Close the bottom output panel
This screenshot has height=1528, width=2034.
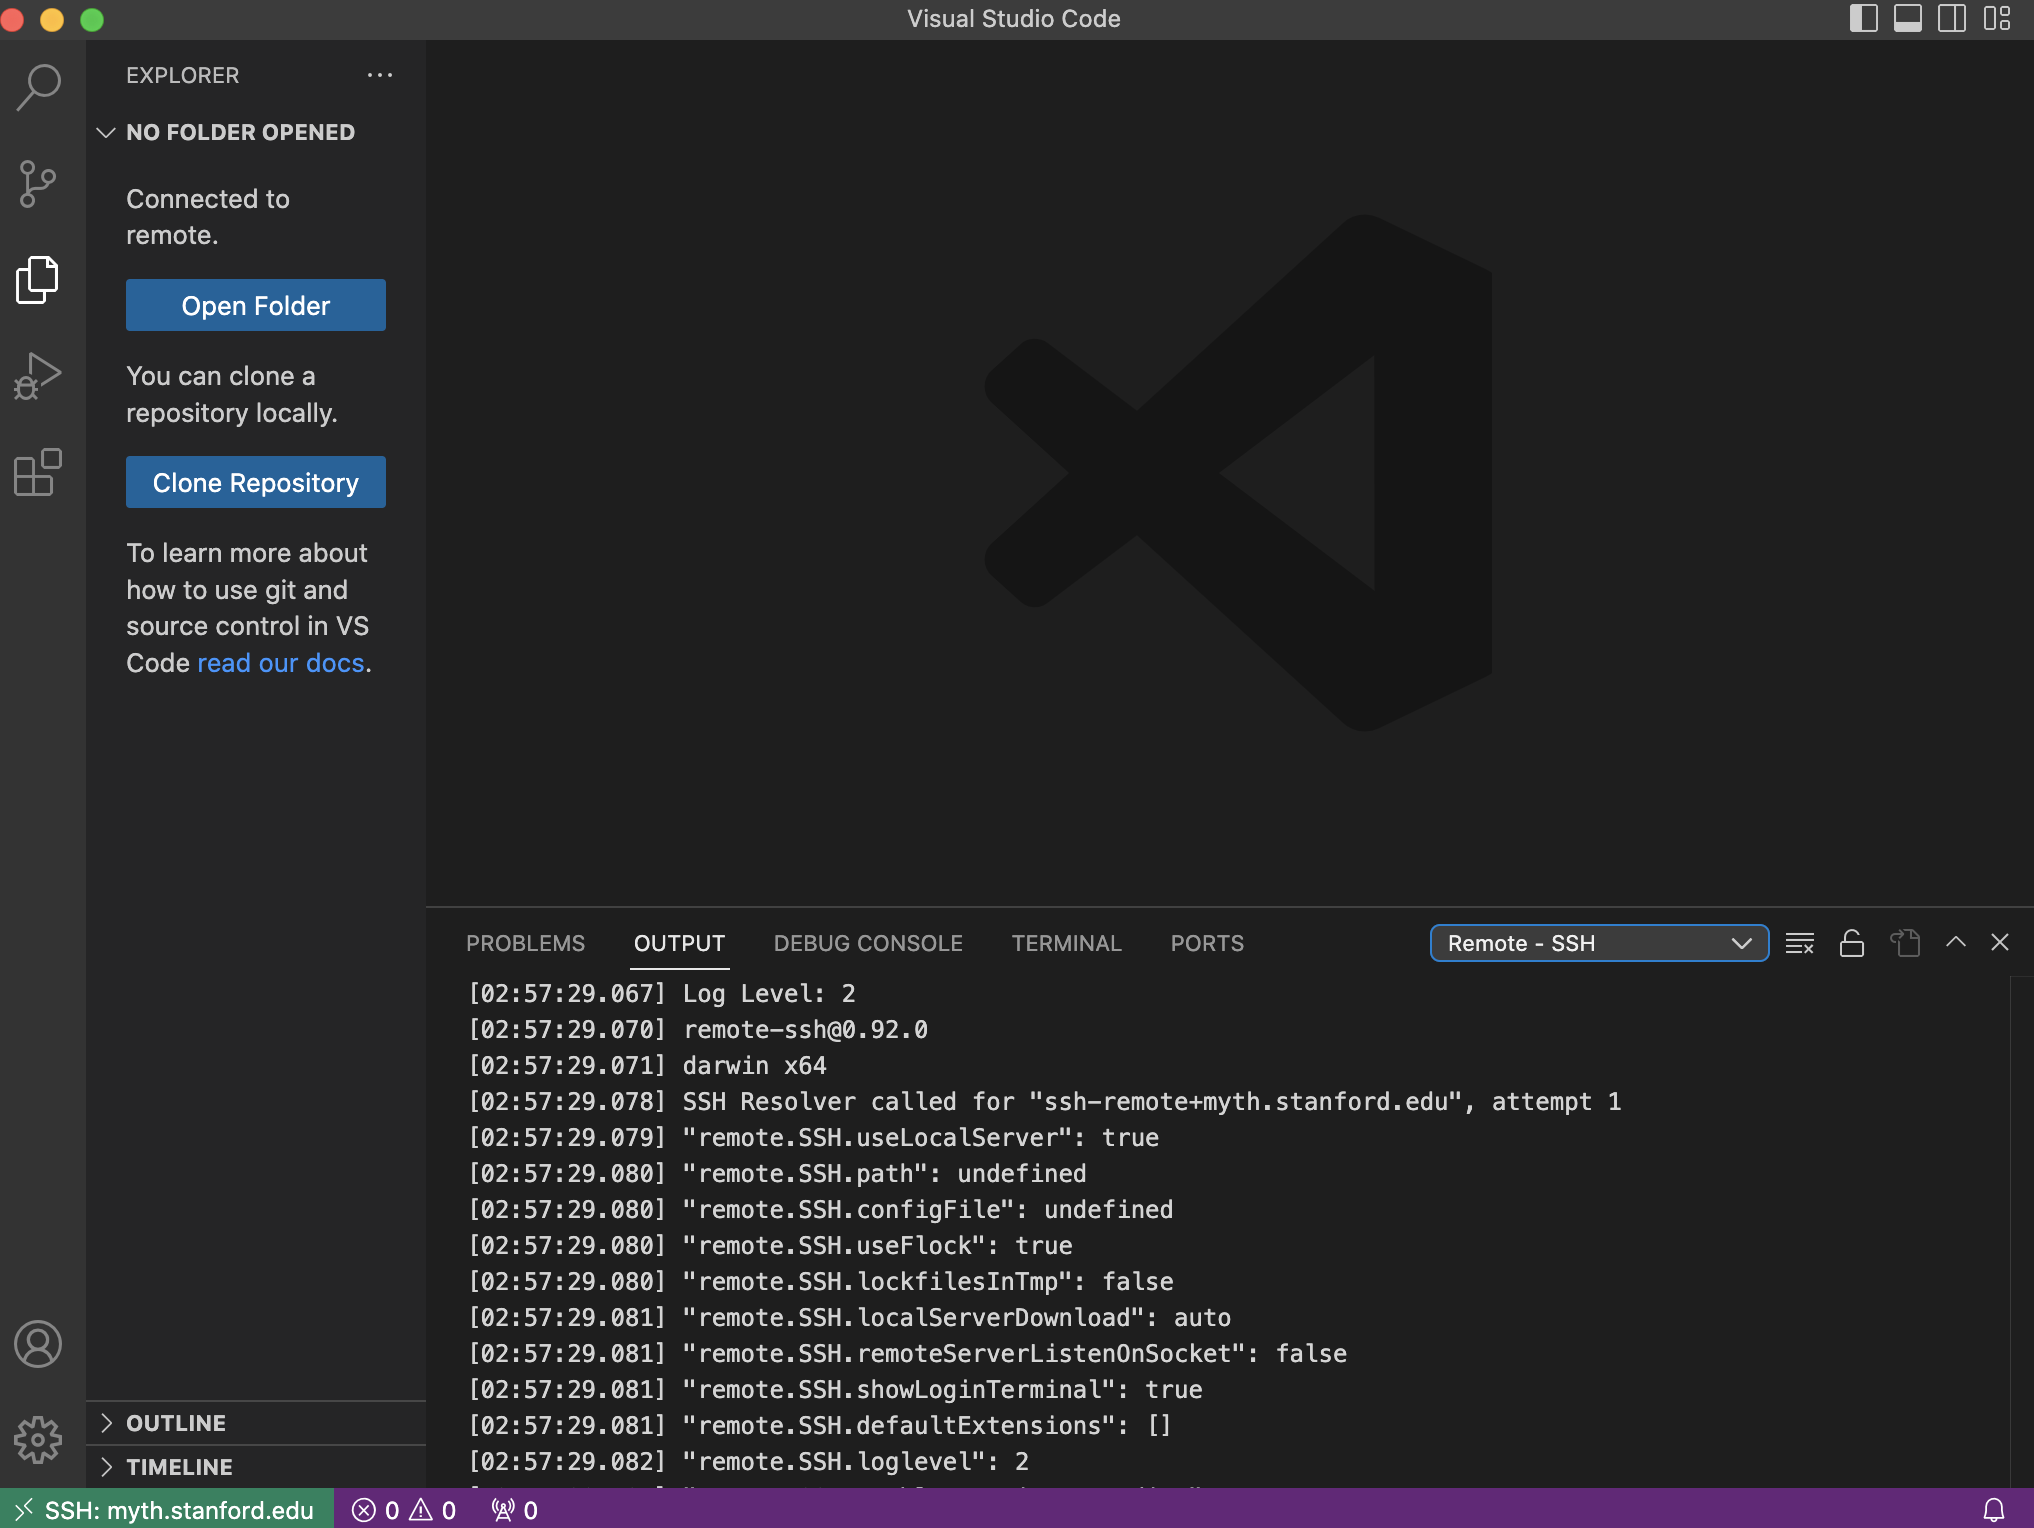pos(2000,942)
